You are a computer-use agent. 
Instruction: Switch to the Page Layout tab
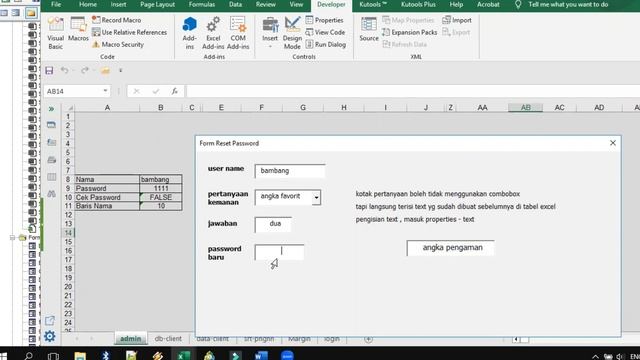point(158,4)
